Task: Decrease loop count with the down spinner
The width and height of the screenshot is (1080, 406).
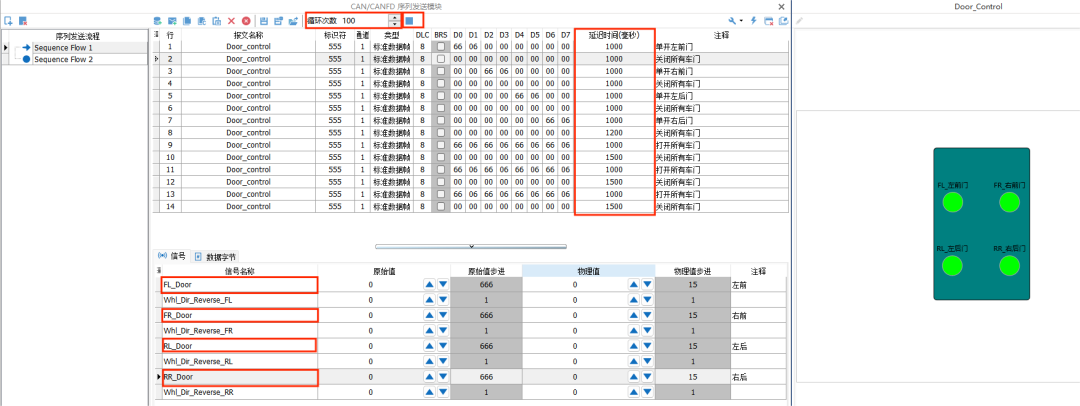Action: coord(394,24)
